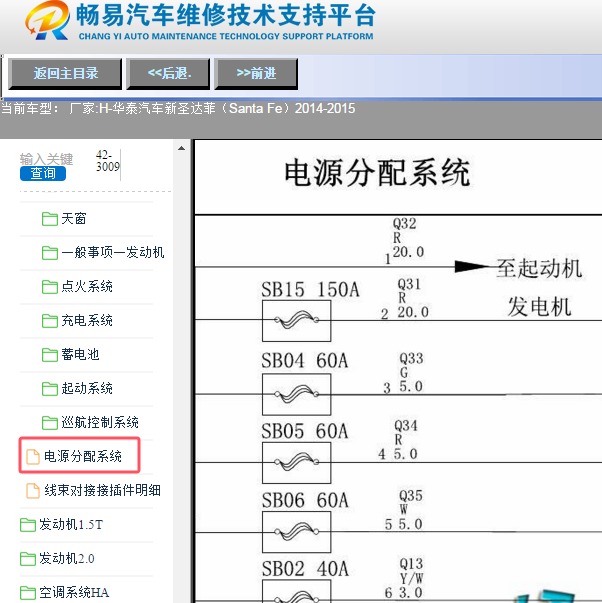Select the 充电系统 tree label
The width and height of the screenshot is (602, 603).
point(87,320)
